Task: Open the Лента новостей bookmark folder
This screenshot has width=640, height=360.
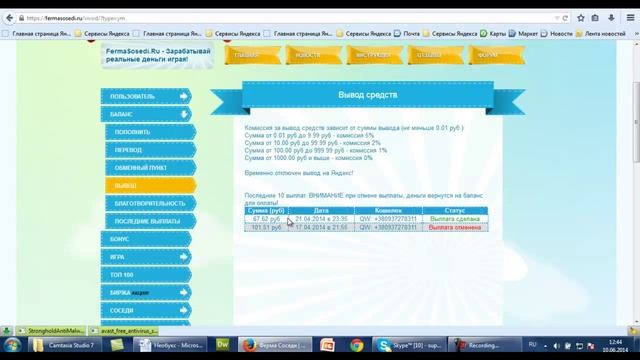Action: click(600, 33)
